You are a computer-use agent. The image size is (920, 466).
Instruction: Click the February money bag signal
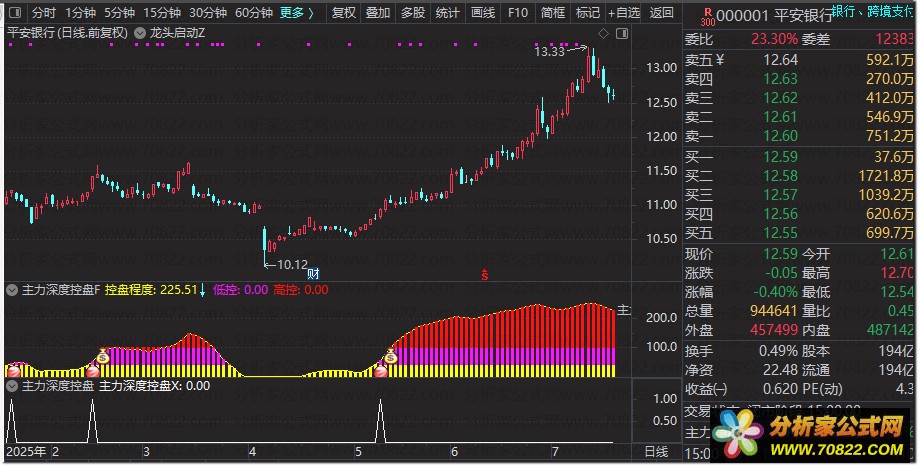point(103,356)
